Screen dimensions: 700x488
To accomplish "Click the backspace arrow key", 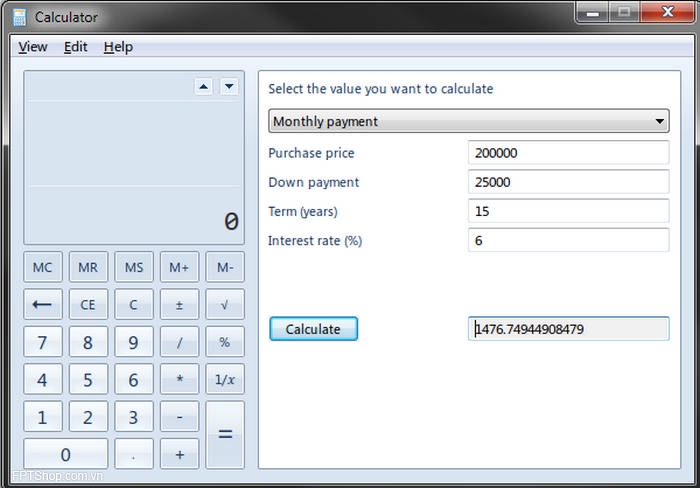I will pos(43,304).
